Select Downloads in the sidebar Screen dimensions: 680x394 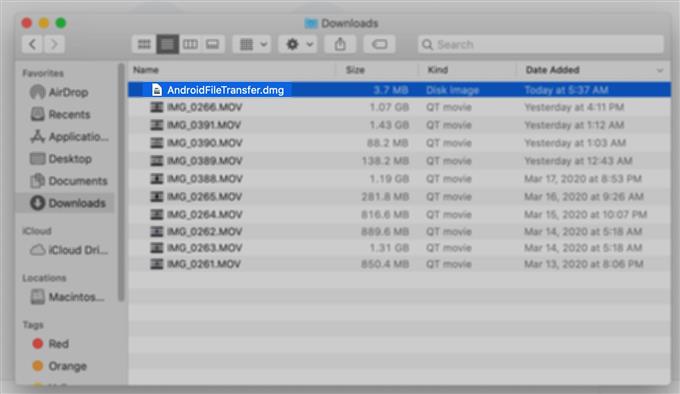tap(65, 203)
